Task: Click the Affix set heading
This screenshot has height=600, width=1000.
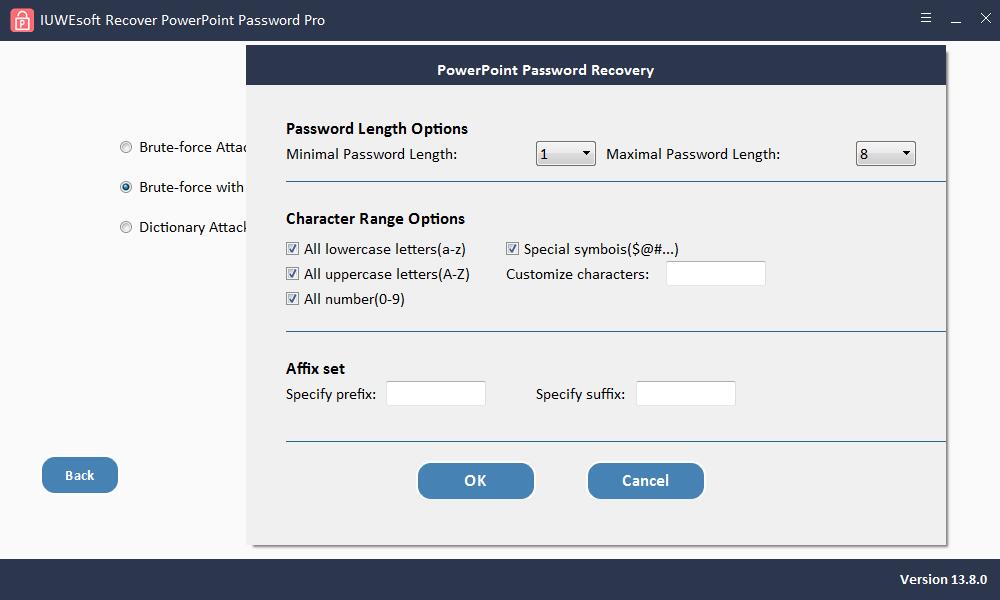Action: [x=315, y=369]
